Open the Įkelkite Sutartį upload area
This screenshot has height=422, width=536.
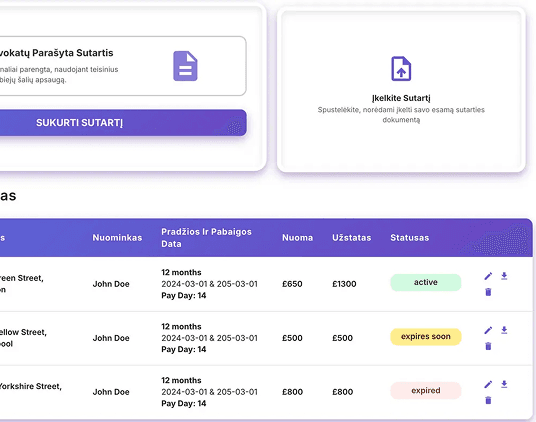(401, 90)
